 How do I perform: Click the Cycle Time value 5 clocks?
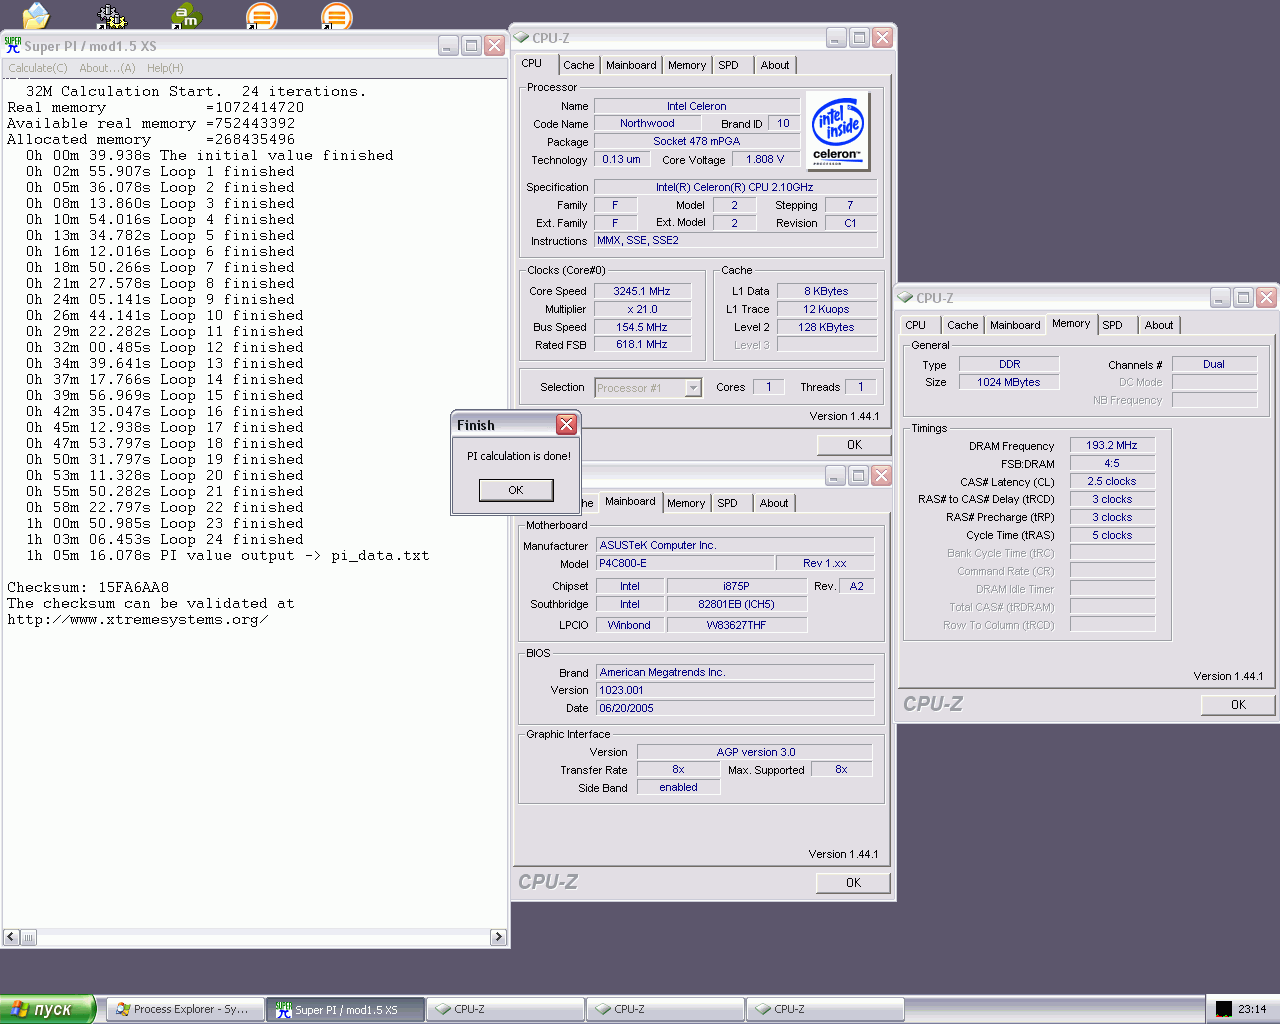(x=1112, y=535)
